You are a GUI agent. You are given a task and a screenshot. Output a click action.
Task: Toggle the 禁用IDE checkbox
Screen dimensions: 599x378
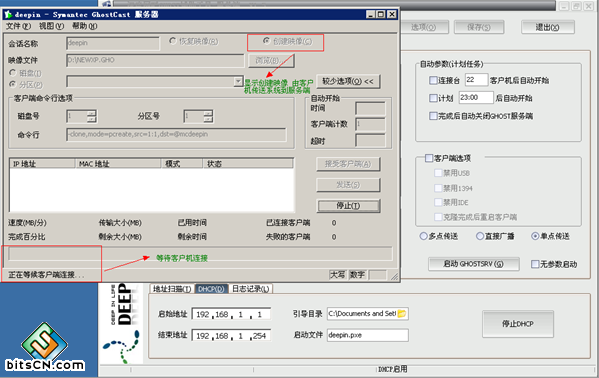pyautogui.click(x=438, y=202)
